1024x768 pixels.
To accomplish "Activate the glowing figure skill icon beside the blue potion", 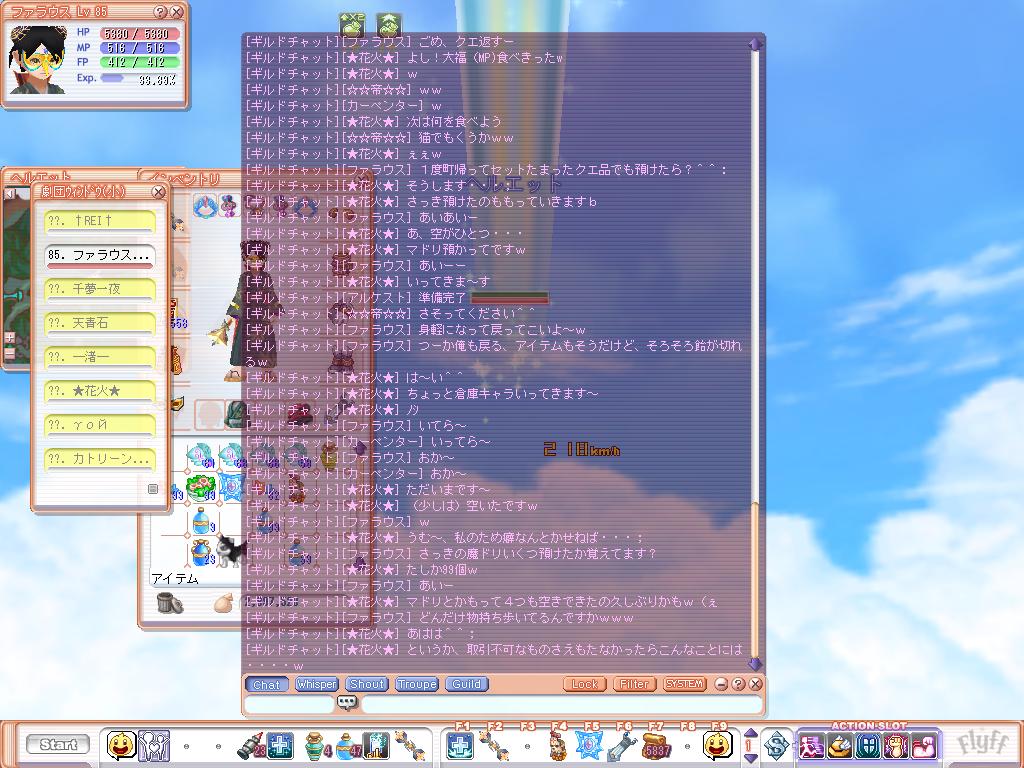I will (x=376, y=745).
